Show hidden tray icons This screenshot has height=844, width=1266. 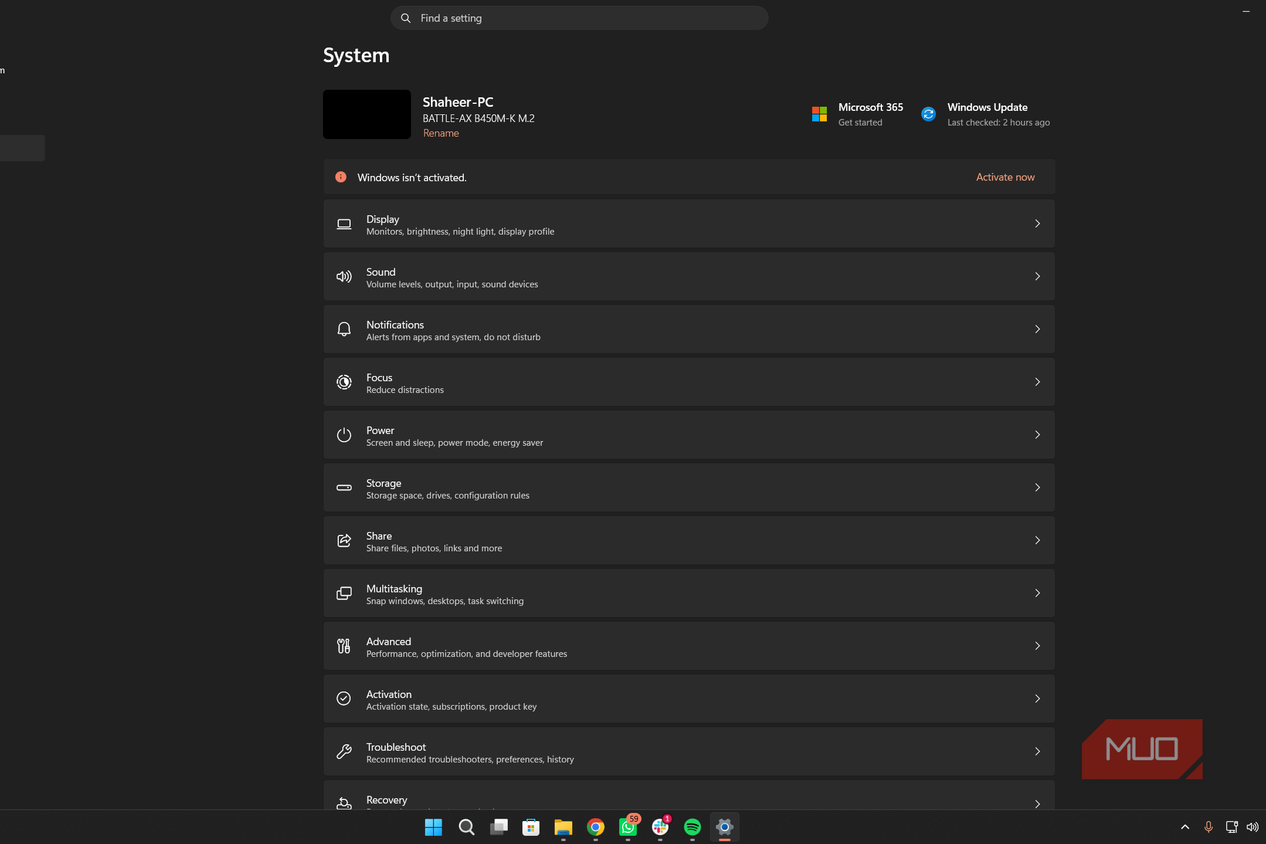tap(1185, 827)
